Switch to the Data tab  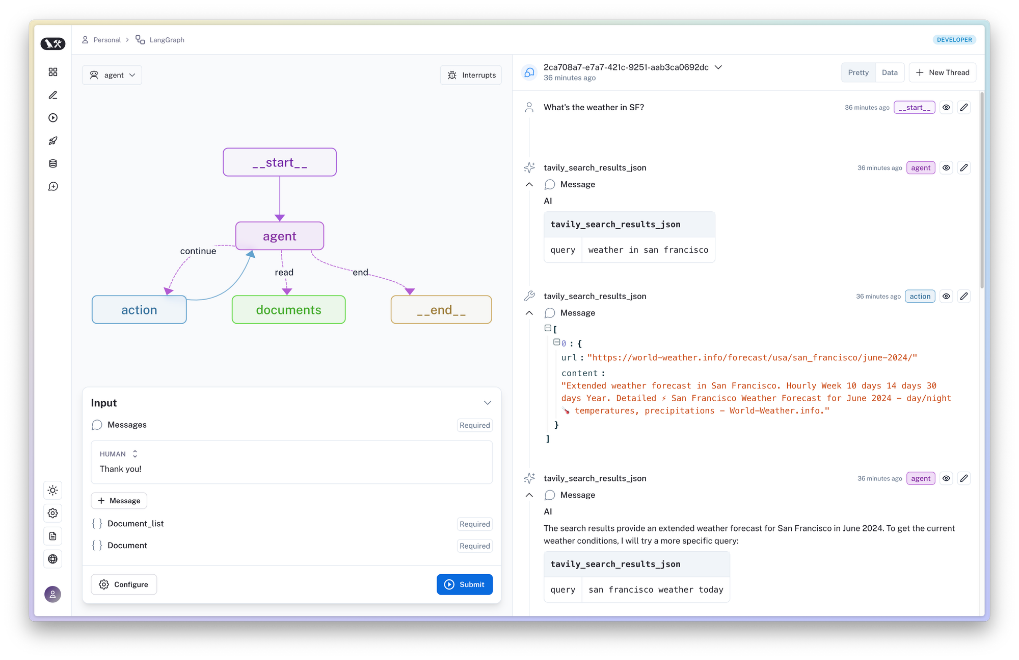(889, 72)
